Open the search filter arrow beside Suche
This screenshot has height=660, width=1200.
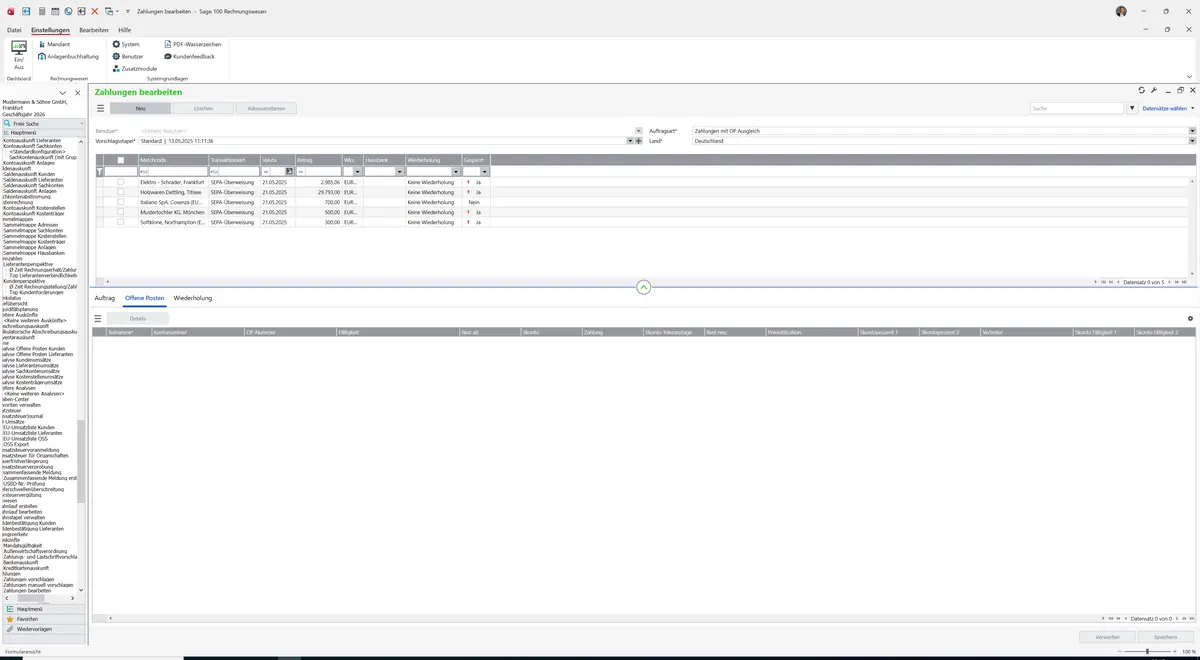(x=1132, y=108)
